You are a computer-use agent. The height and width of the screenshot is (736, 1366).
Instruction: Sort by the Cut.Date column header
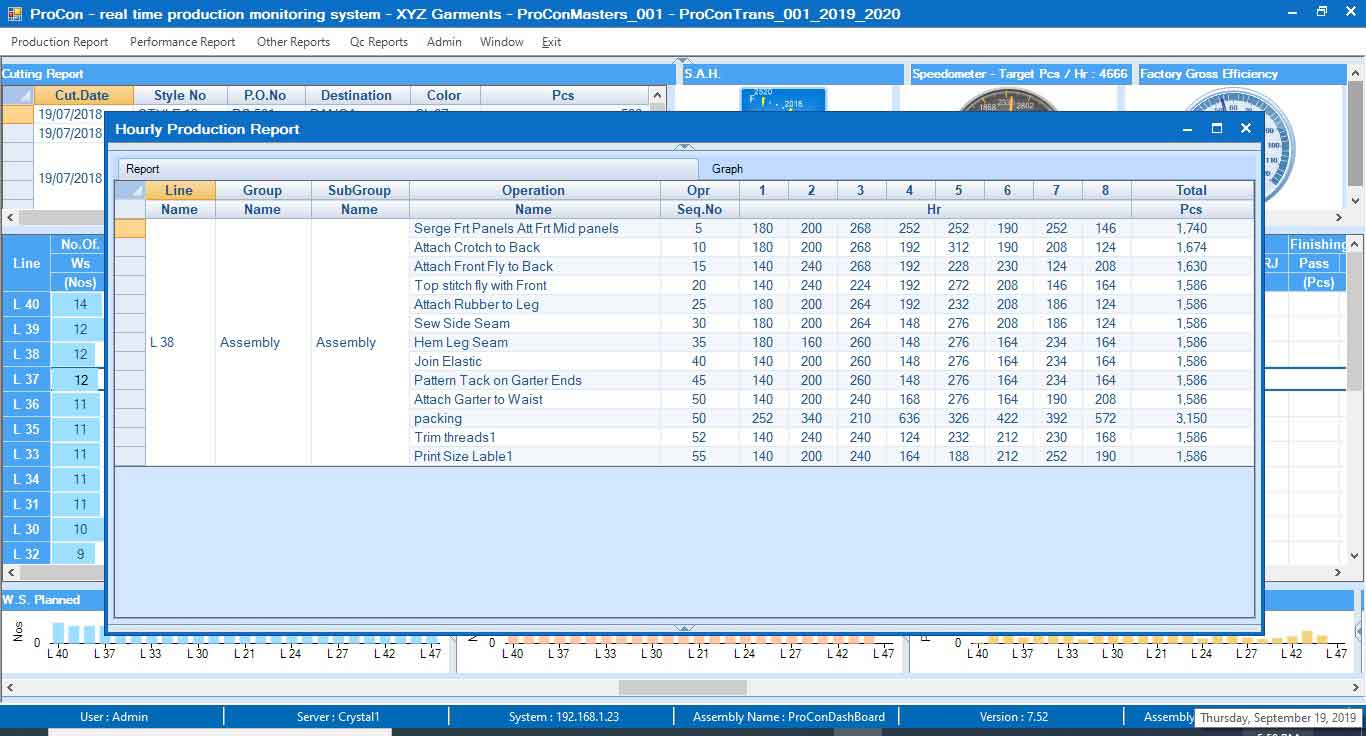click(84, 95)
